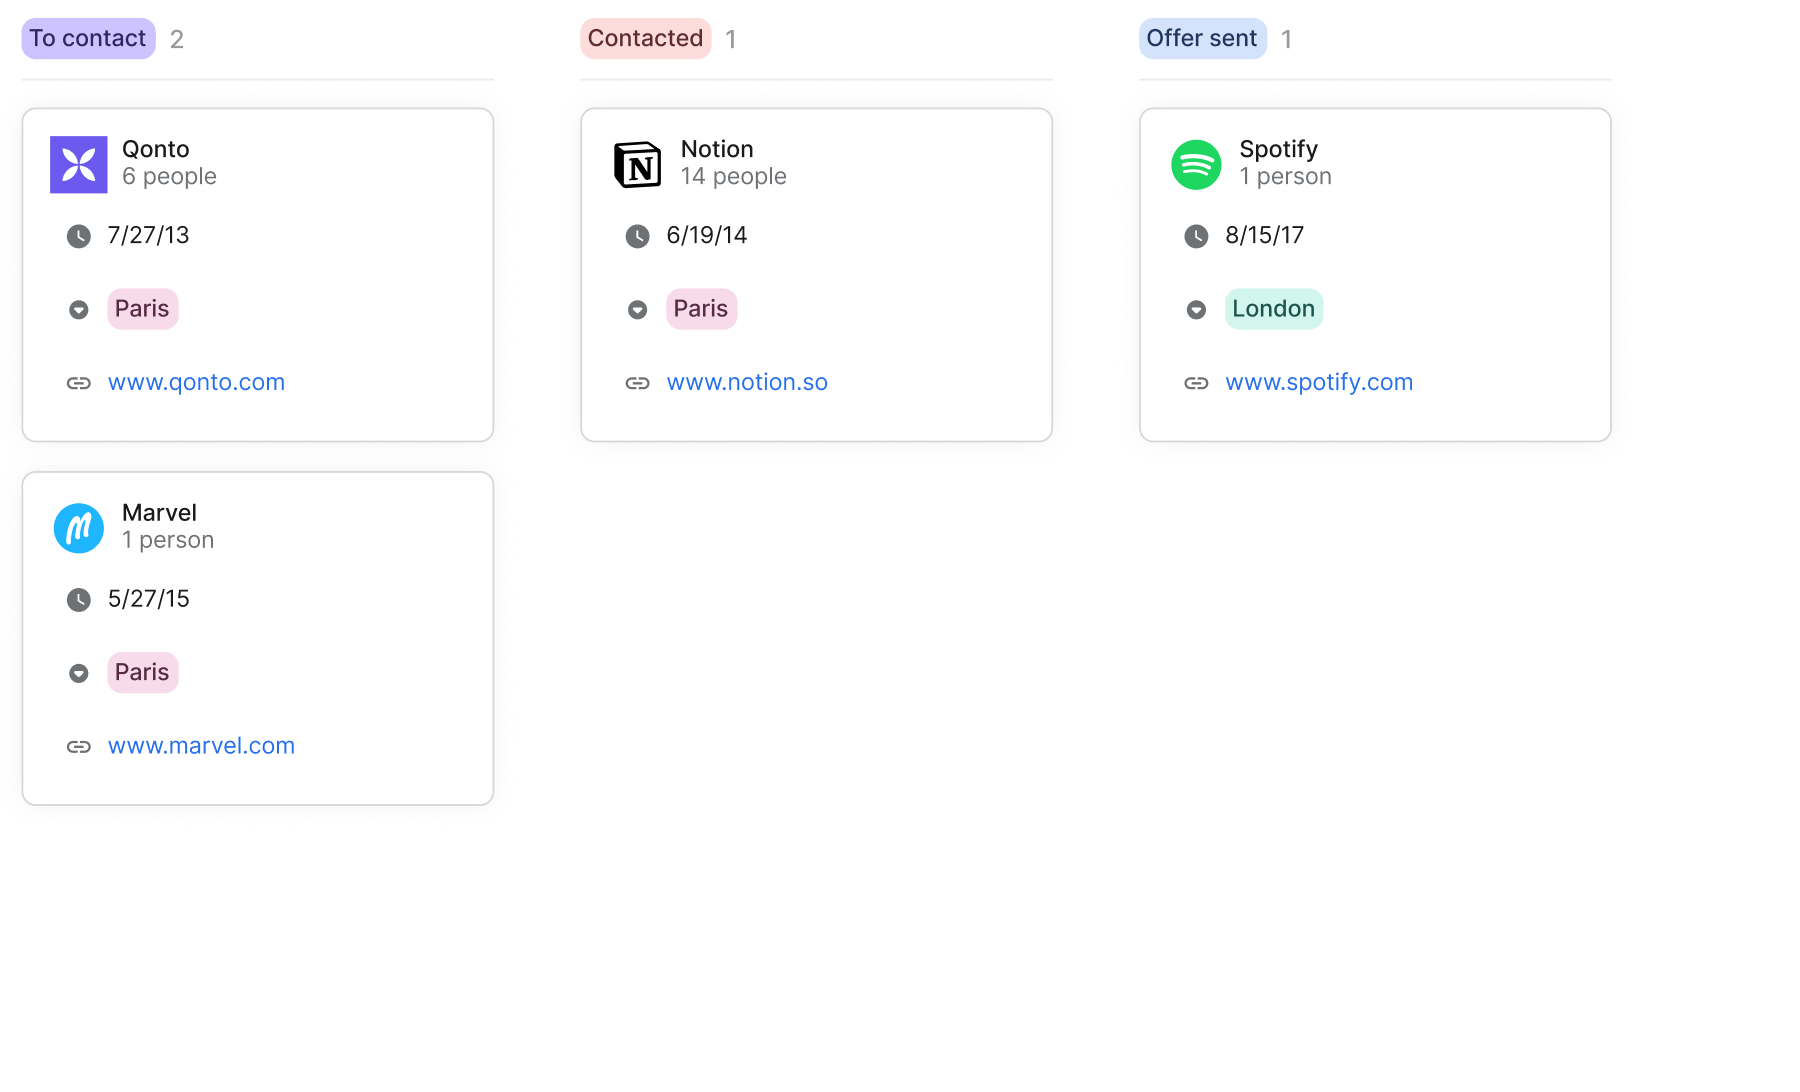Click the Marvel company logo
Screen dimensions: 1800x1092
click(x=79, y=528)
